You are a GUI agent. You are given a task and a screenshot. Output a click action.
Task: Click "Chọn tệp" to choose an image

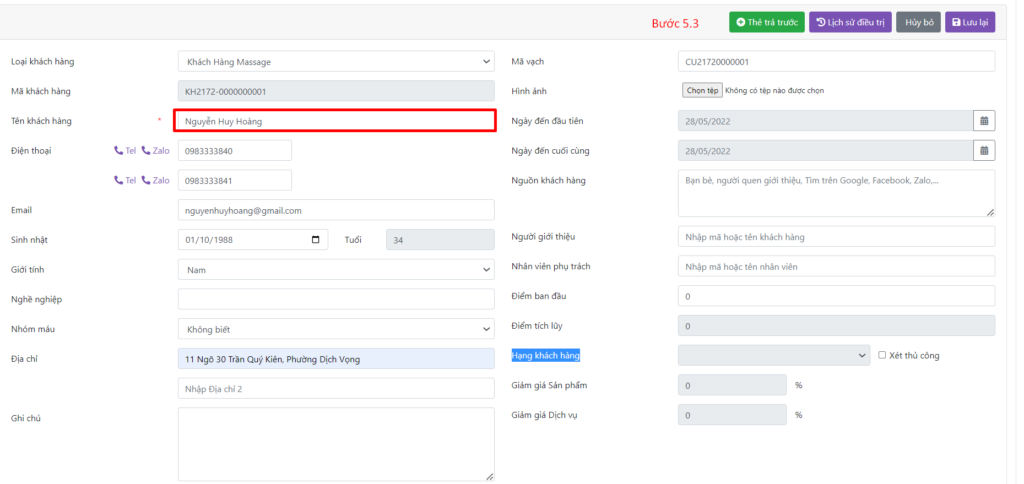pos(702,91)
